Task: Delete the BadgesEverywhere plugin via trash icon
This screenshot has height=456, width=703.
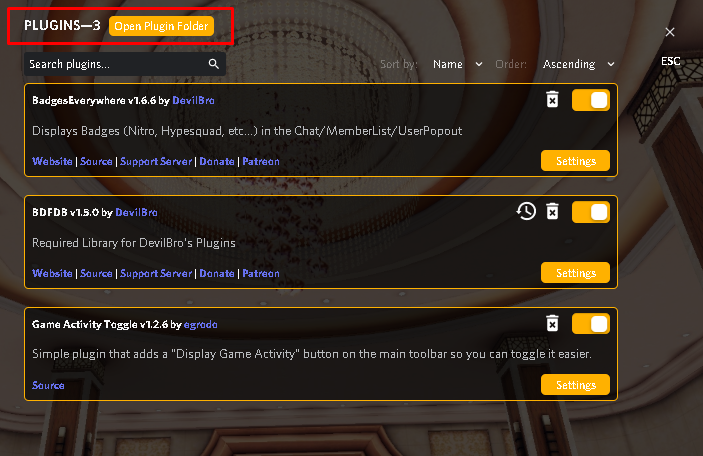Action: click(x=552, y=100)
